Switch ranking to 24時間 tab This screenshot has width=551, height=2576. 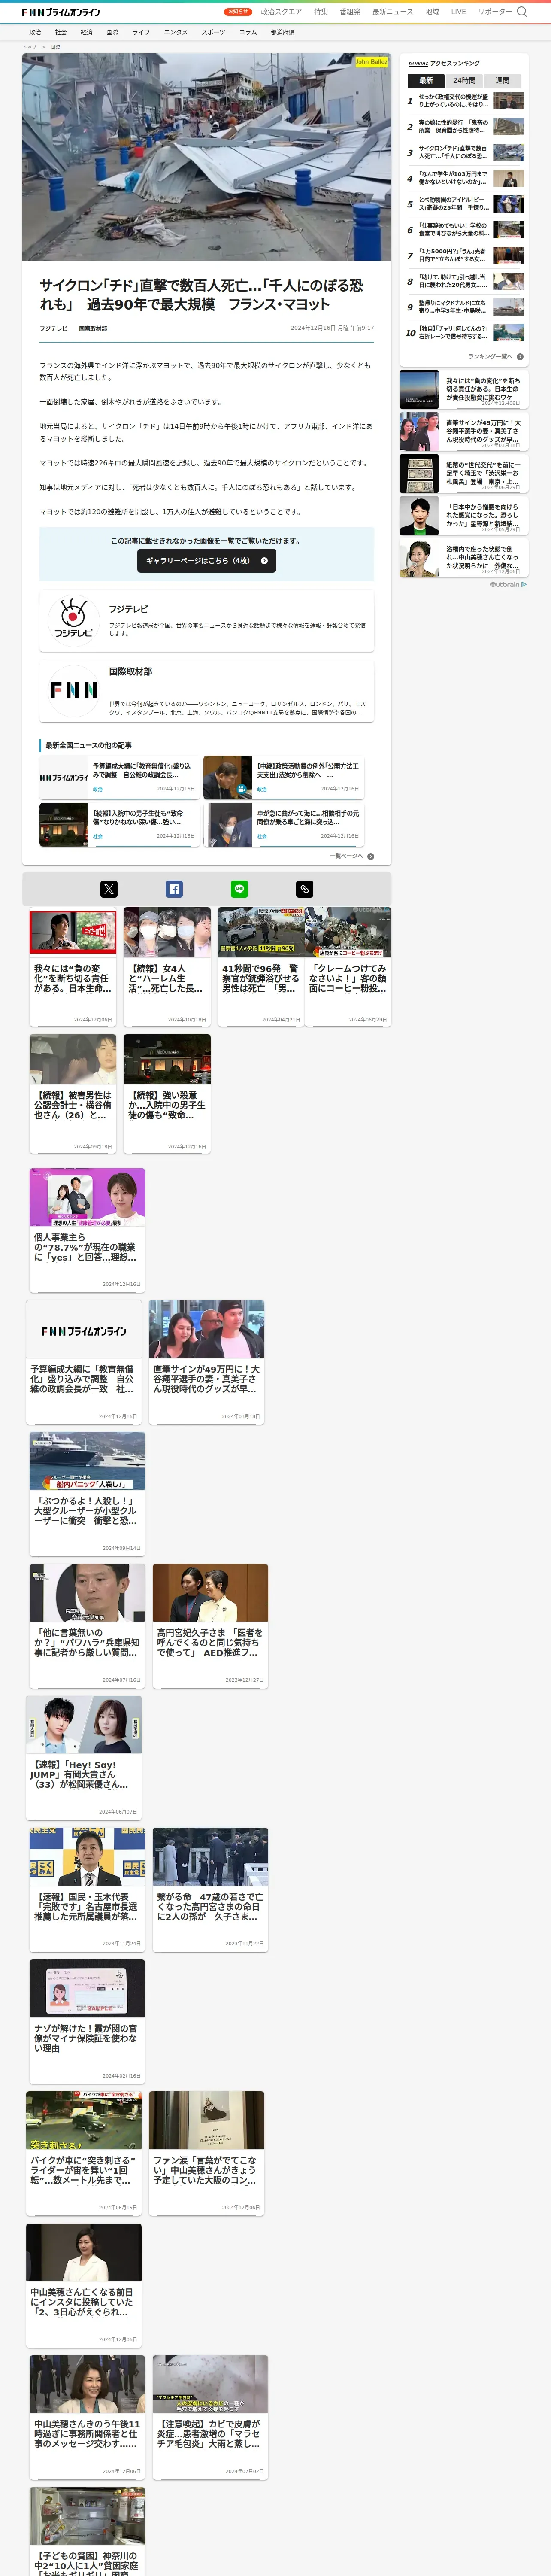pyautogui.click(x=464, y=80)
